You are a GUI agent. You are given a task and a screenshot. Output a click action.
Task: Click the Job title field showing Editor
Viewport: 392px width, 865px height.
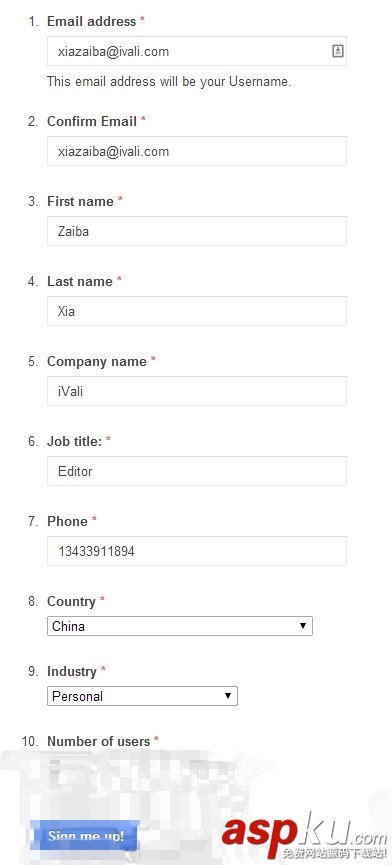coord(197,471)
